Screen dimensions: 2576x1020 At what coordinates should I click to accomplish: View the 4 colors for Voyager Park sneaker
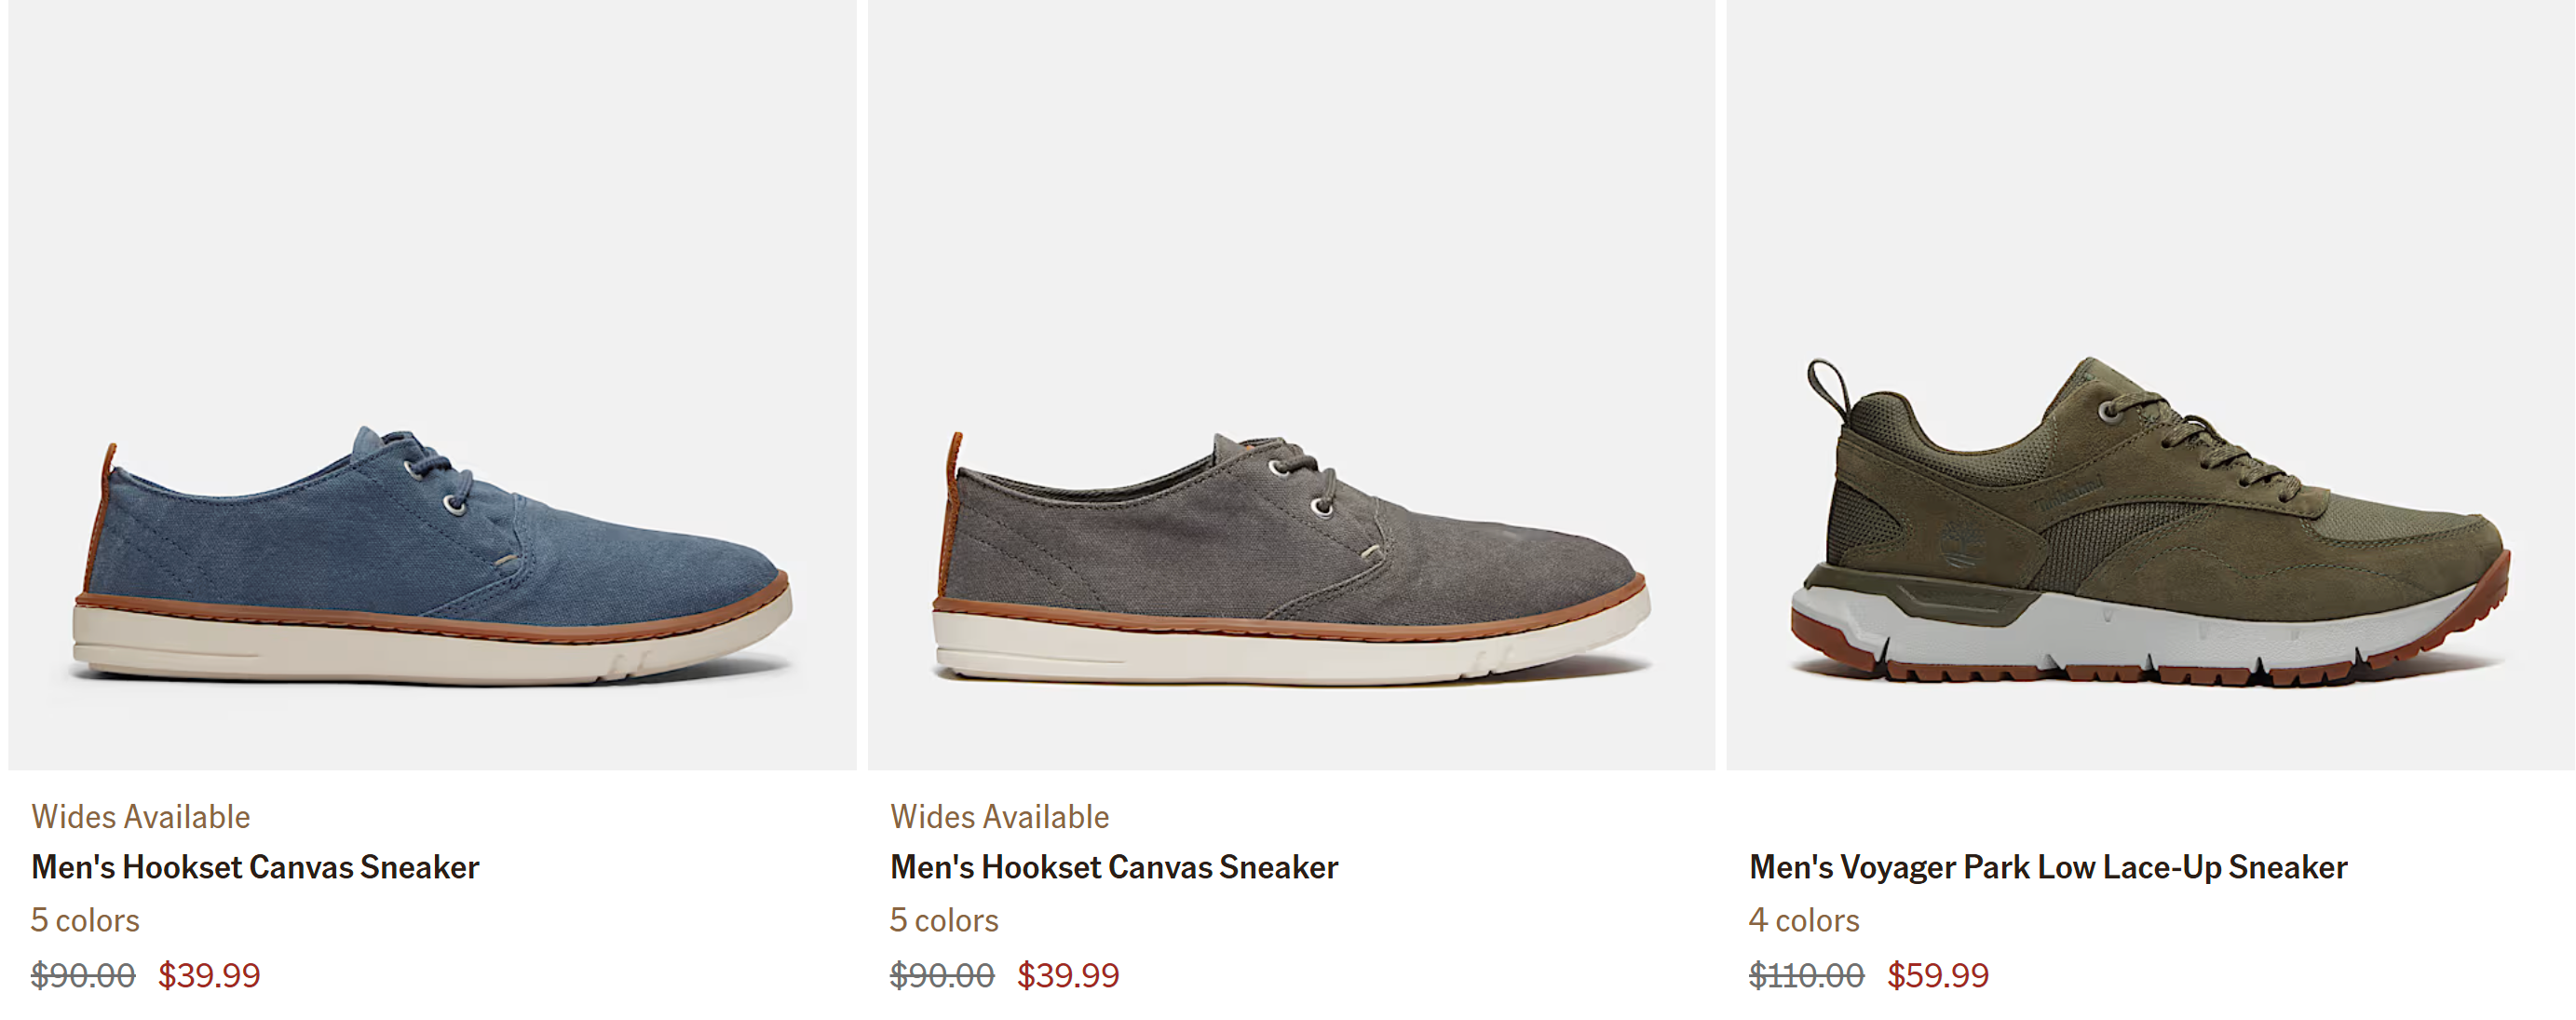1804,920
